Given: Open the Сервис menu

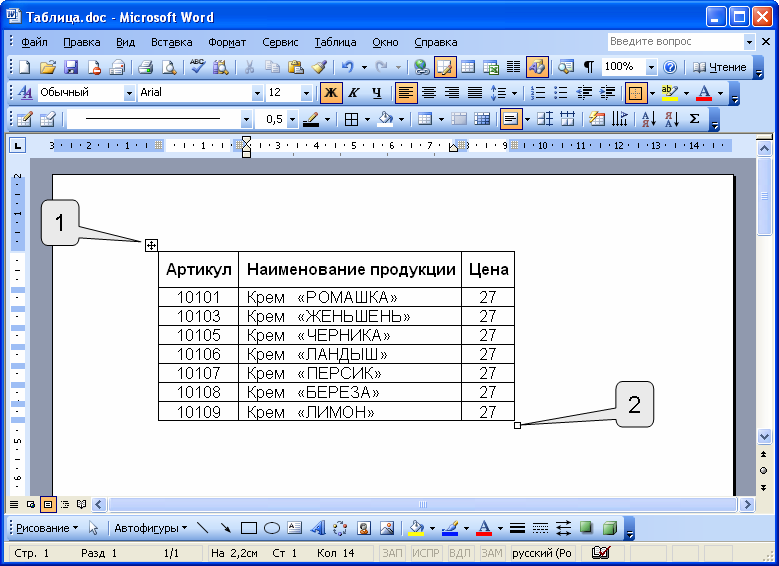Looking at the screenshot, I should tap(280, 42).
